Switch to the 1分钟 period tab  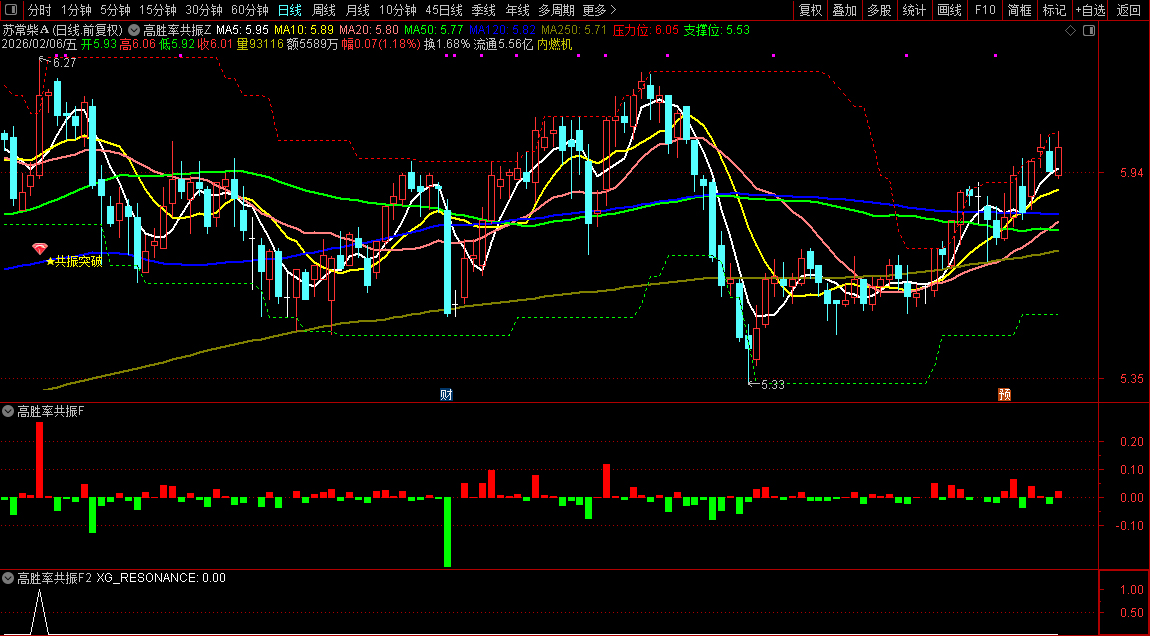coord(76,10)
